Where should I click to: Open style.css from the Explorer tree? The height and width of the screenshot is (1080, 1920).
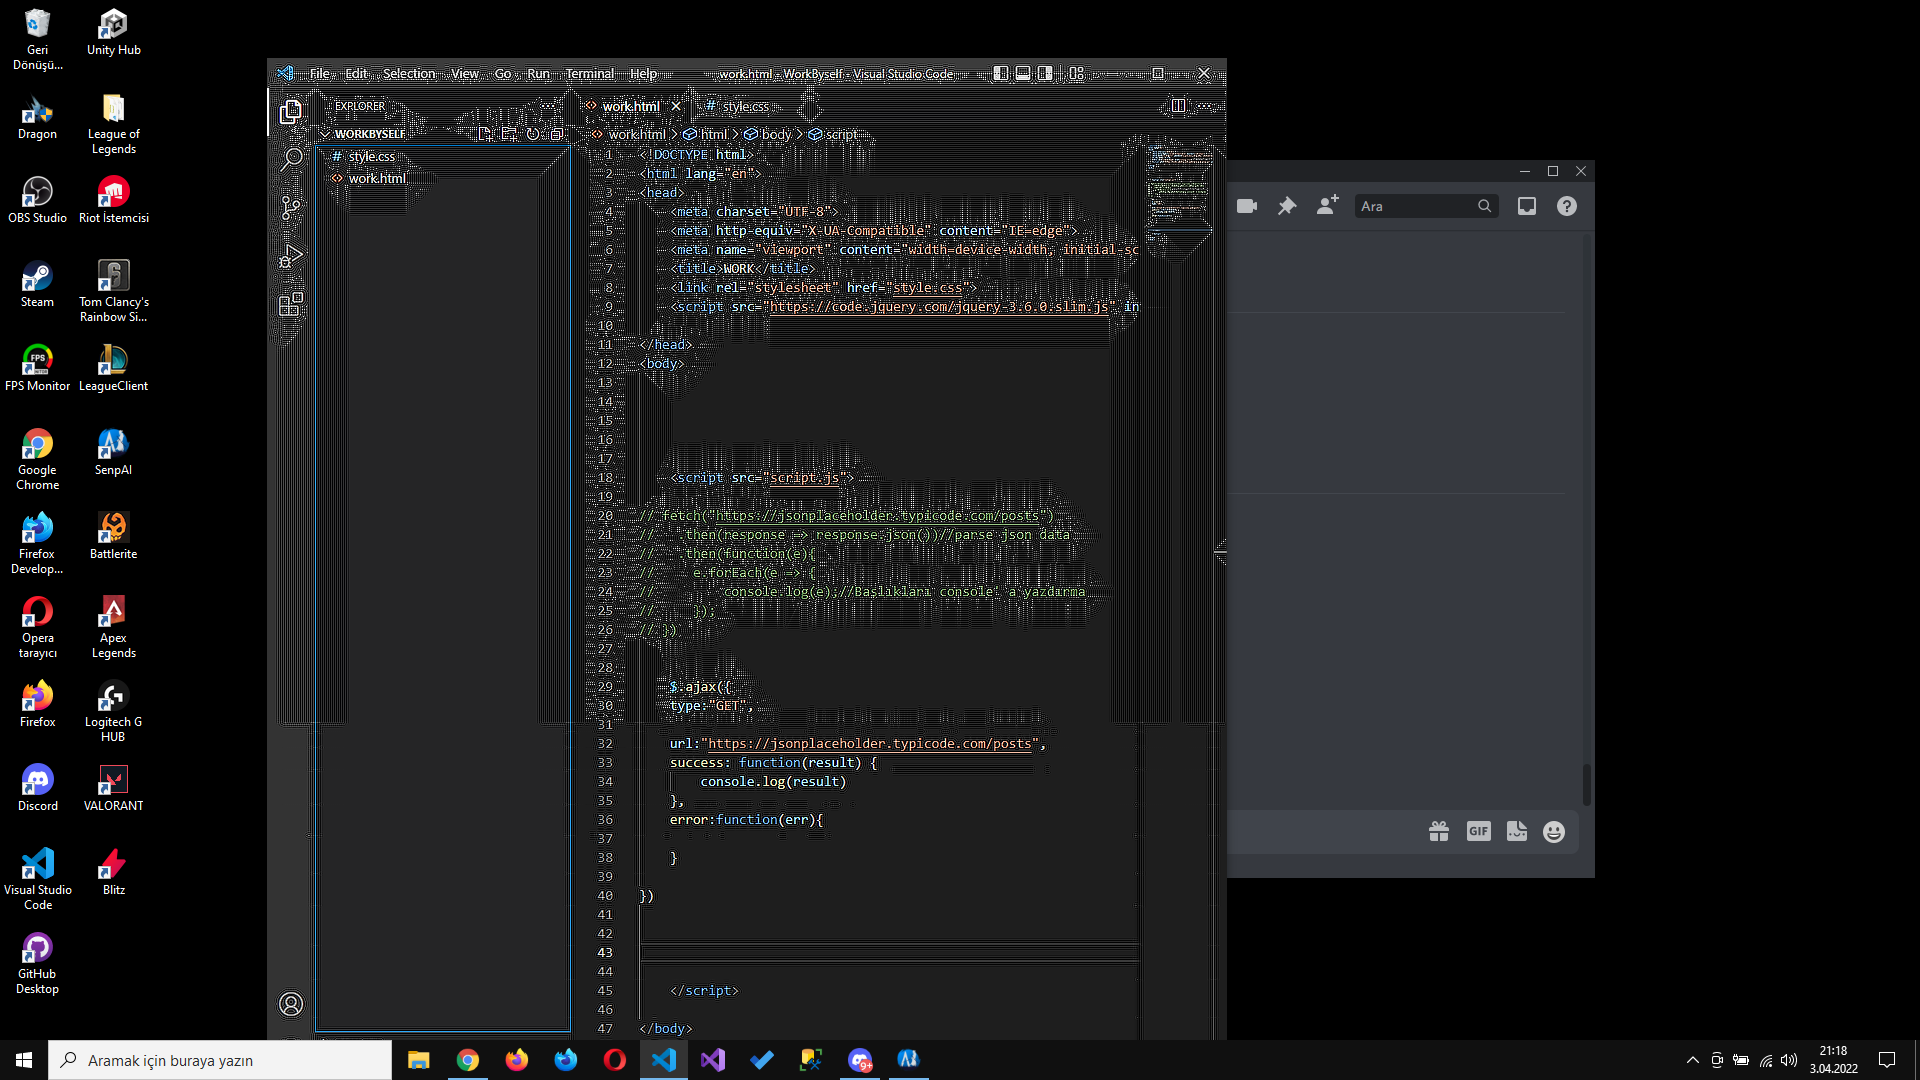371,156
